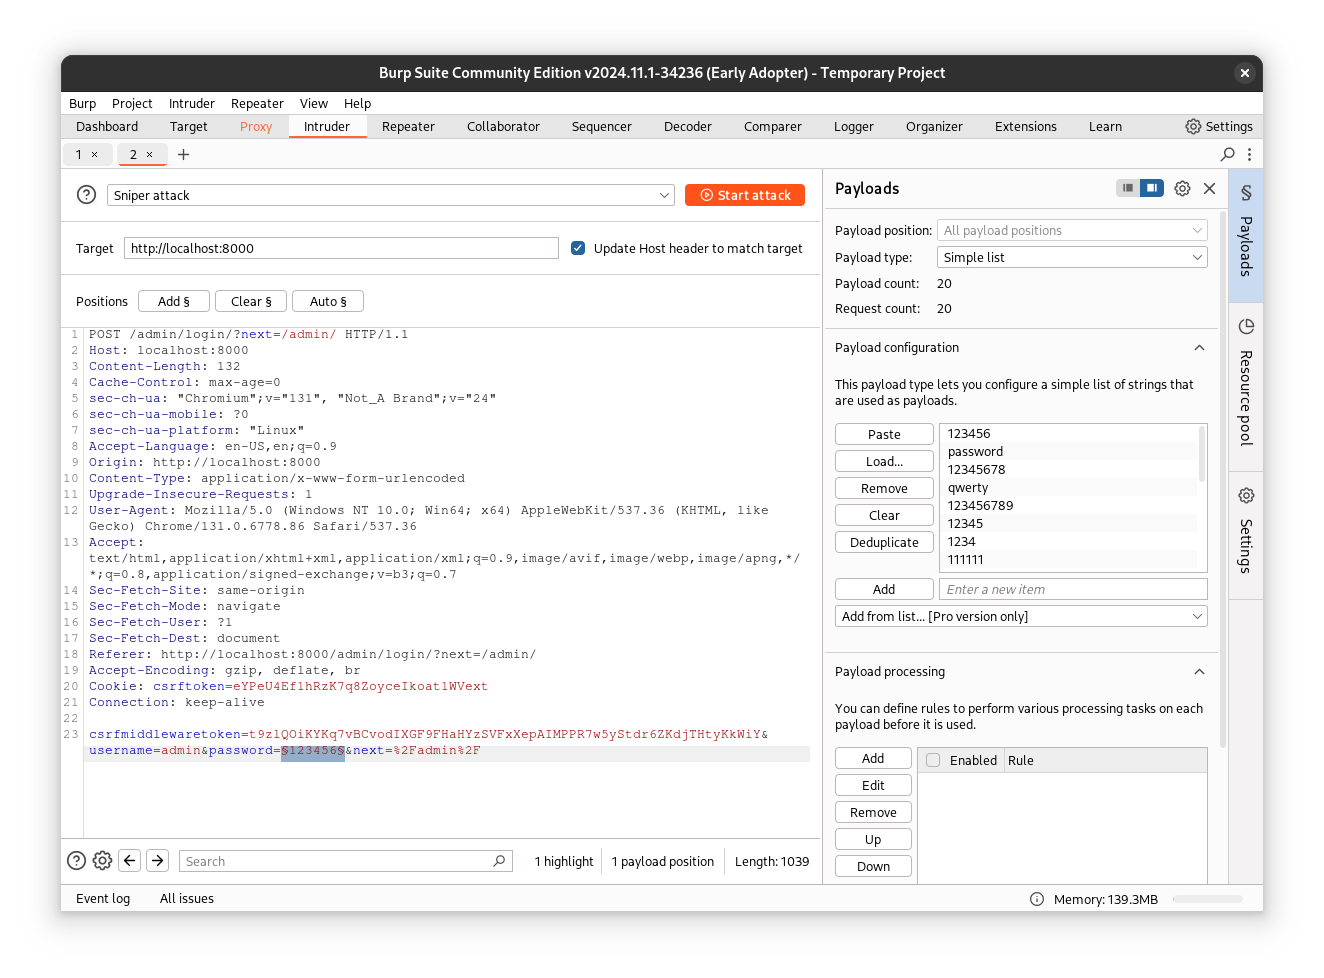Switch to the Organizer tab
Screen dimensions: 1324x978
pyautogui.click(x=934, y=127)
